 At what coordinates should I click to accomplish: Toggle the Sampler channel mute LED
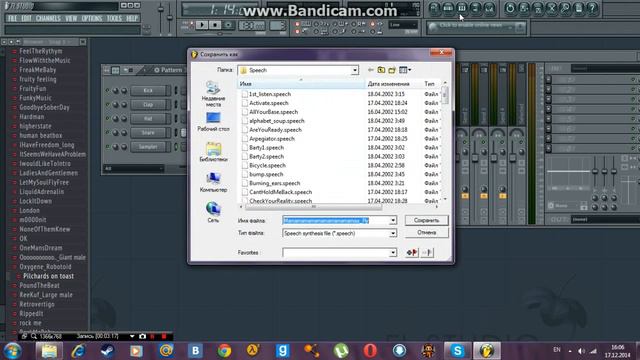click(x=107, y=147)
